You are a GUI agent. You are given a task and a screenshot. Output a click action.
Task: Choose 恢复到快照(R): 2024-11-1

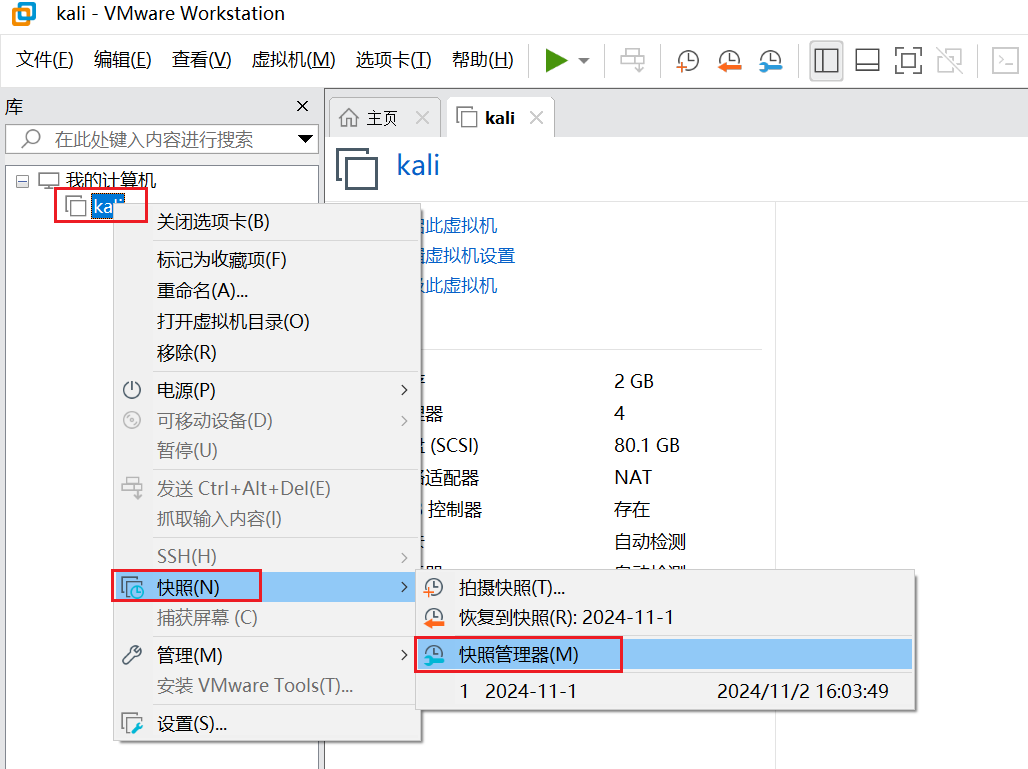(665, 618)
